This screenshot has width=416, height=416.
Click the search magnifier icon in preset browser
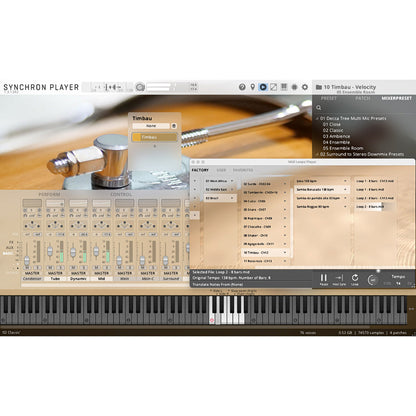[x=319, y=107]
